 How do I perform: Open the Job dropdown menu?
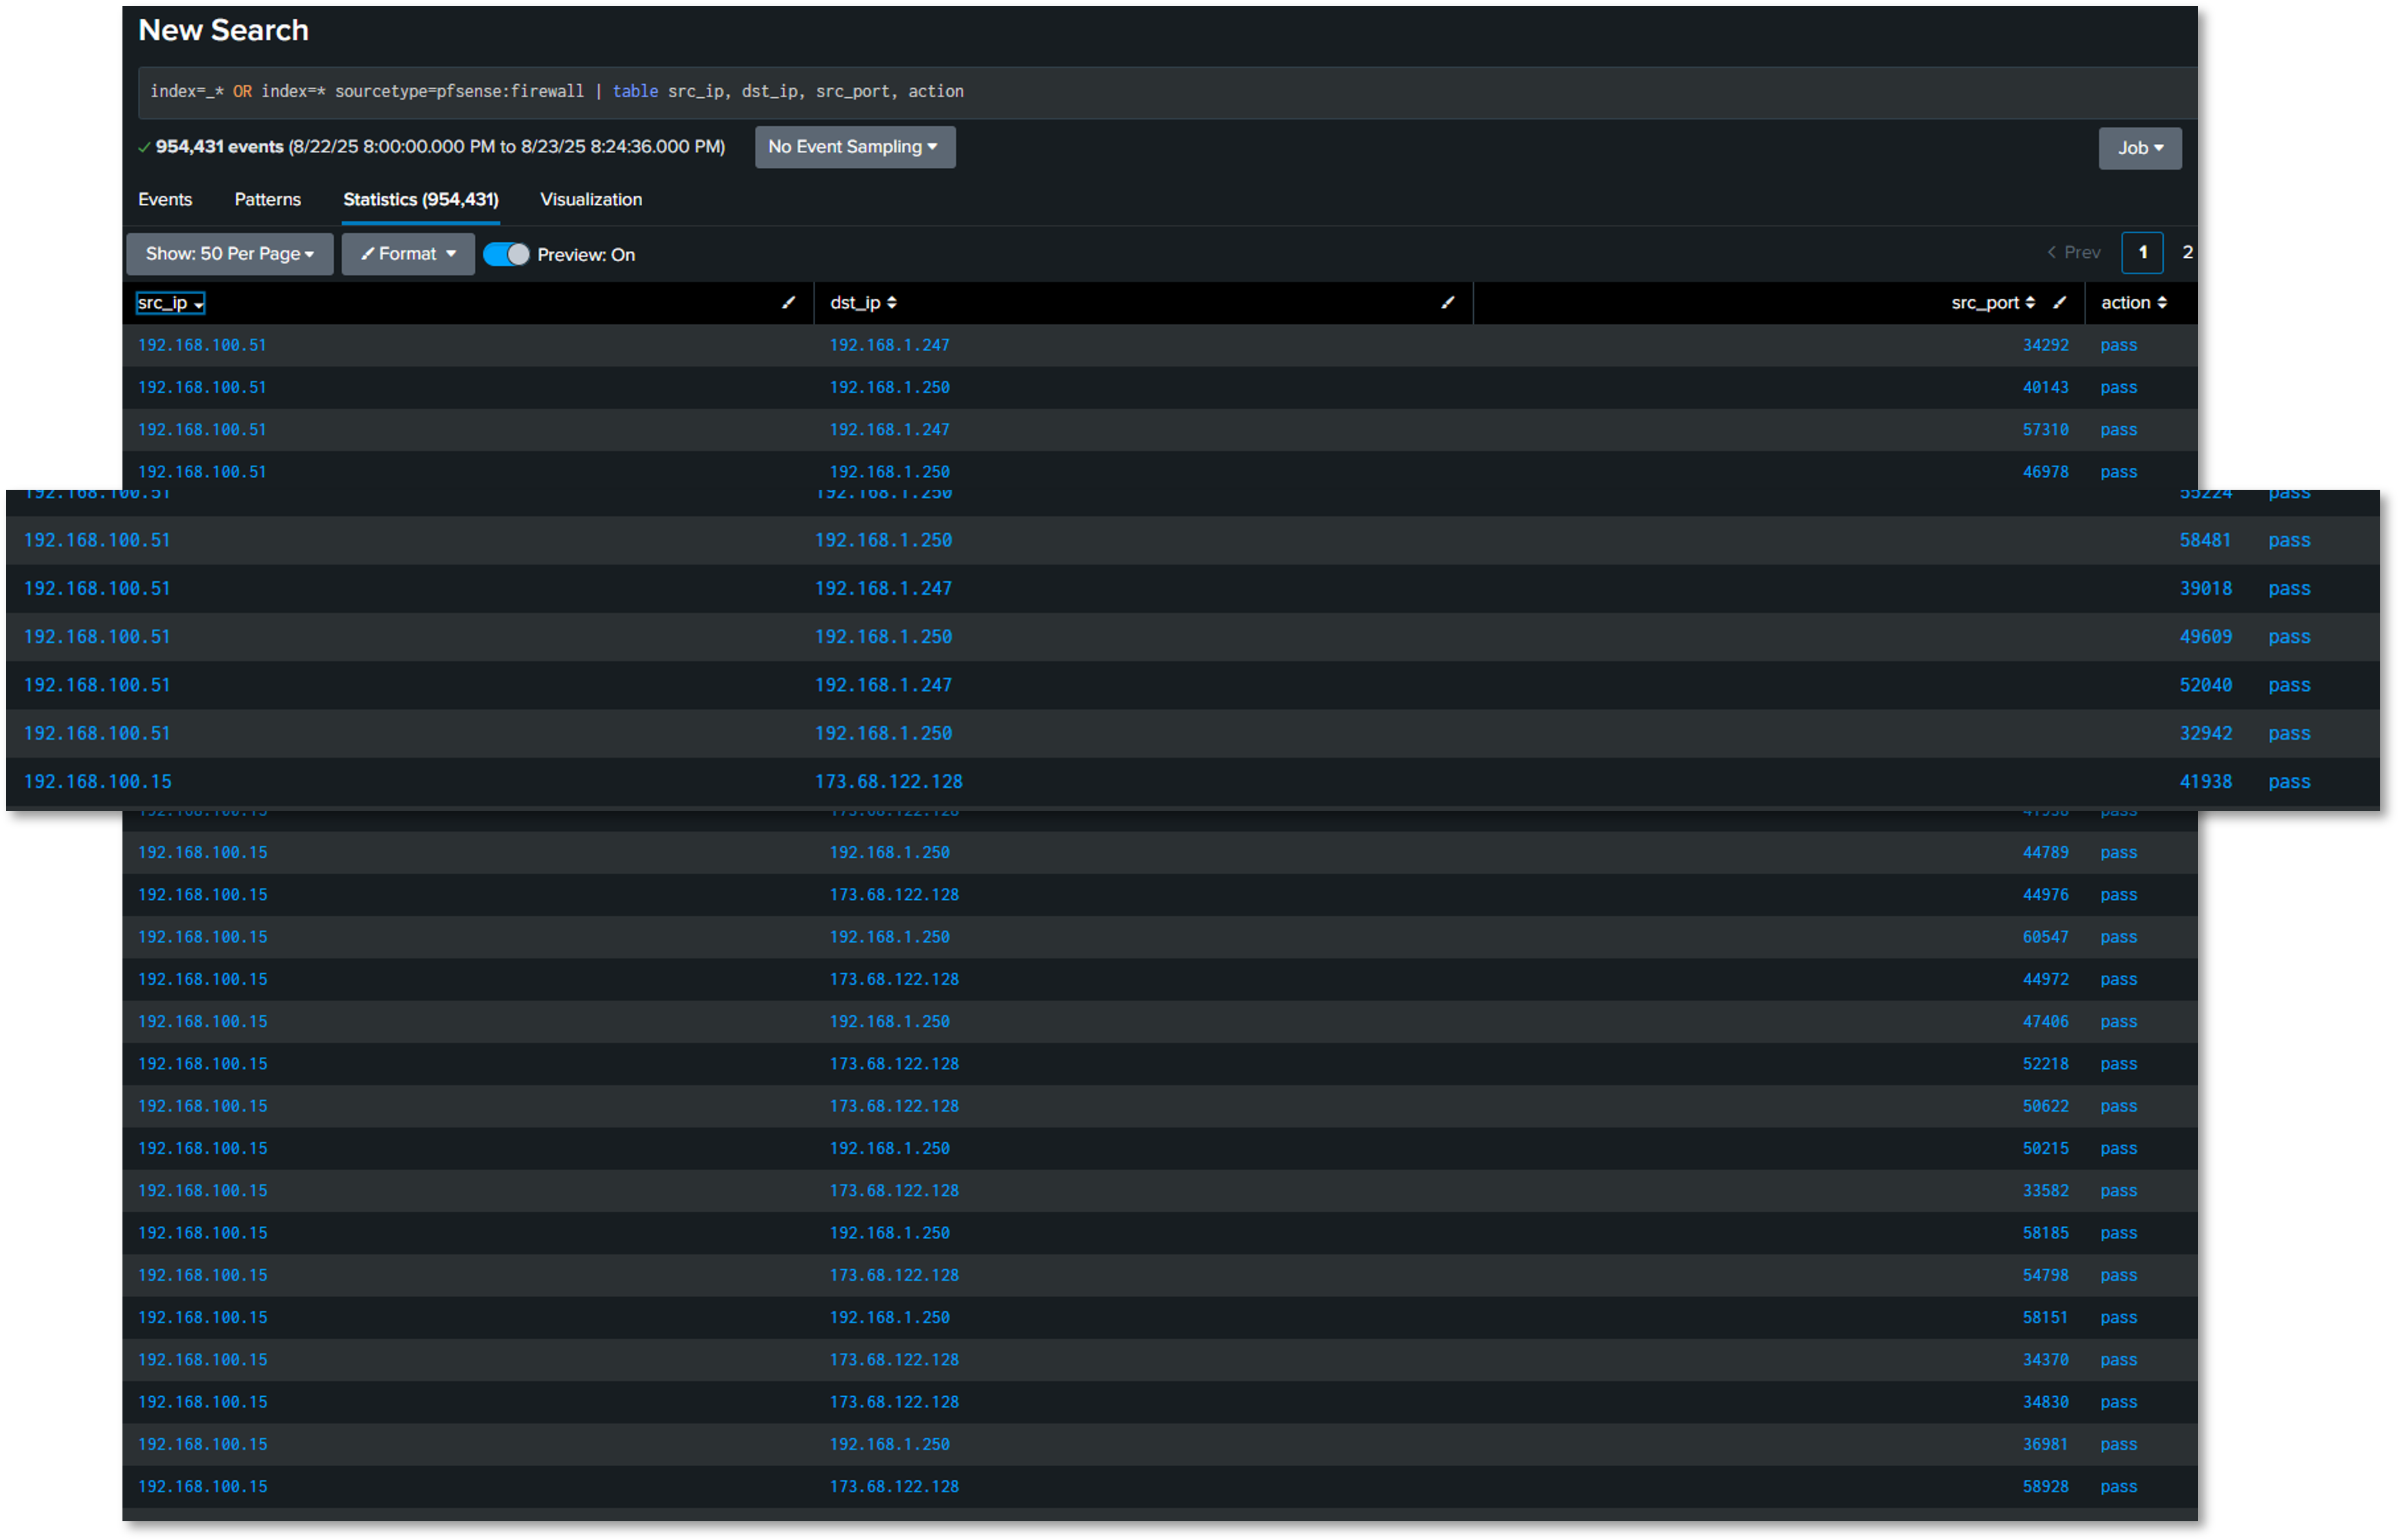pos(2140,148)
